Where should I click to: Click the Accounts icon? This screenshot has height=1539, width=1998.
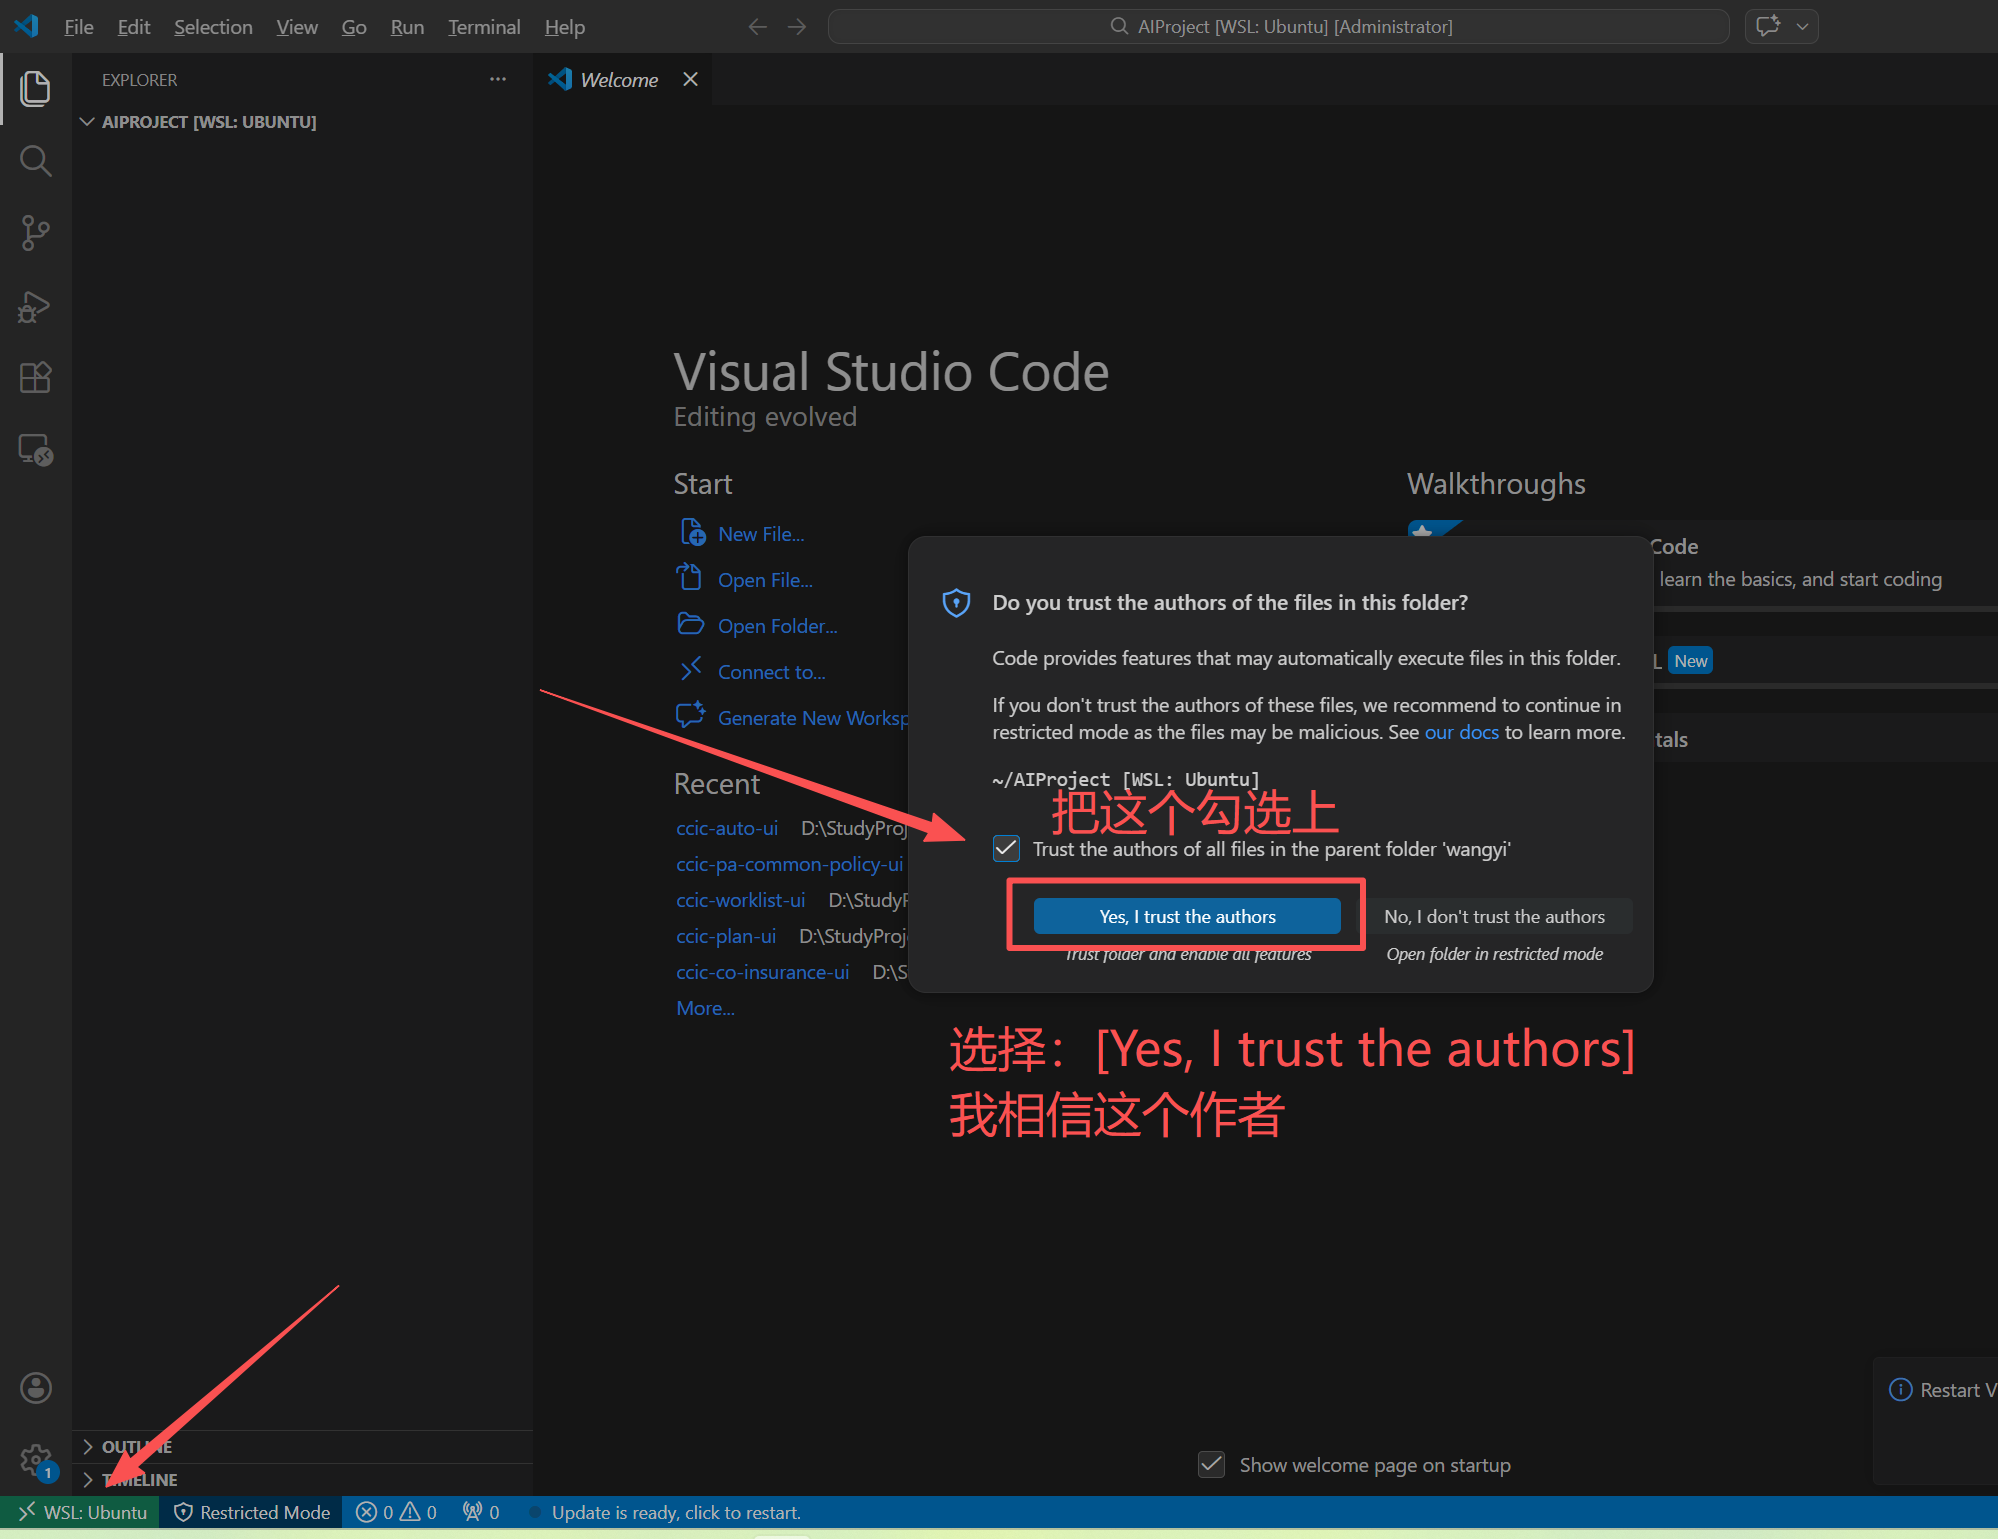click(35, 1388)
